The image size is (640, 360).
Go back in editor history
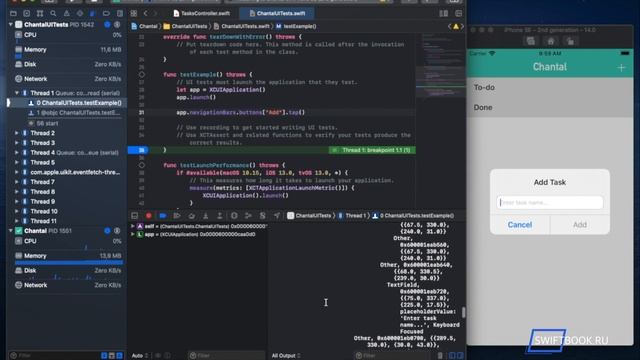pyautogui.click(x=145, y=13)
